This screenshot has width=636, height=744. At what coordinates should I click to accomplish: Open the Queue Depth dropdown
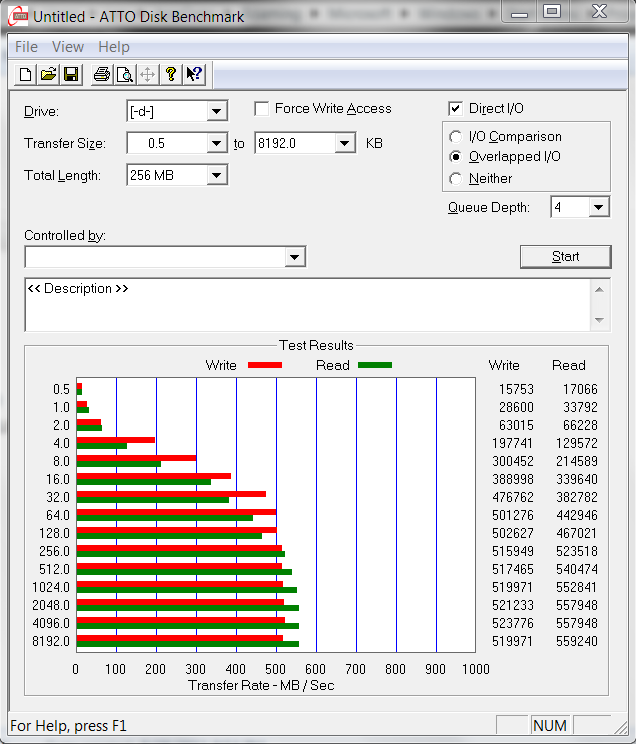coord(598,208)
